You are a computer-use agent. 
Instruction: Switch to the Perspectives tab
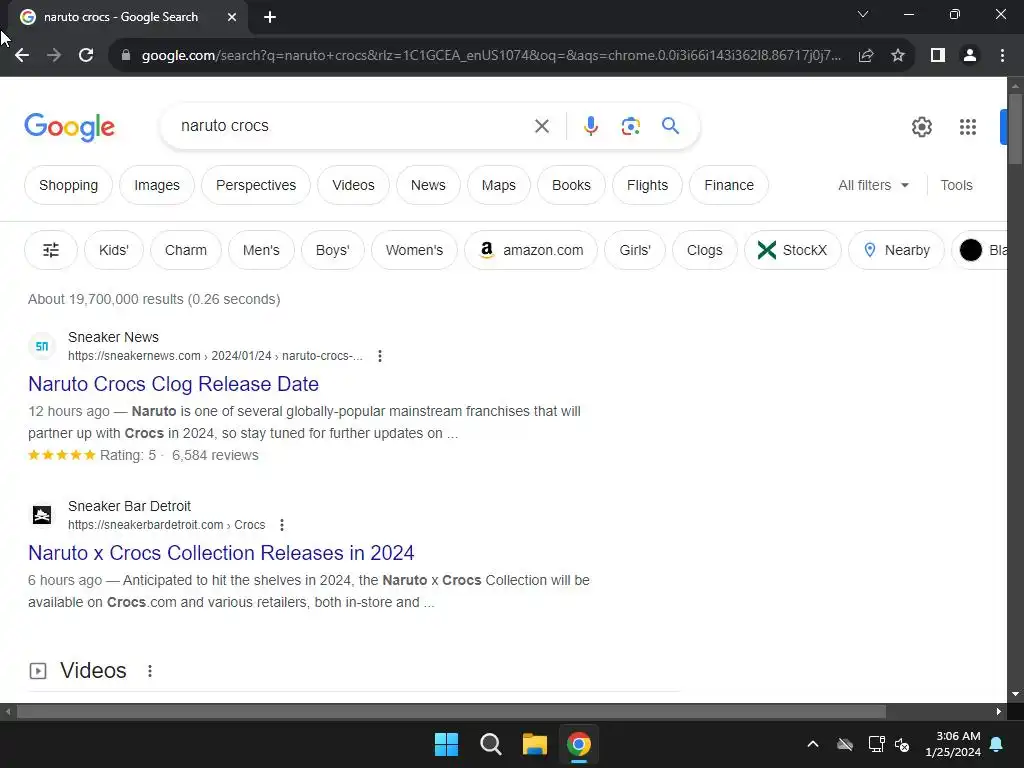[x=256, y=185]
